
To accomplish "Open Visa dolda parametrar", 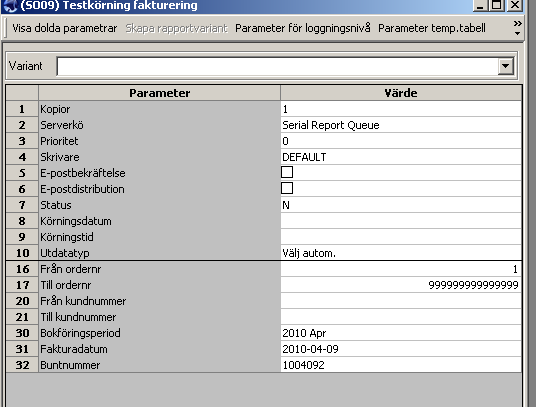I will pyautogui.click(x=65, y=28).
